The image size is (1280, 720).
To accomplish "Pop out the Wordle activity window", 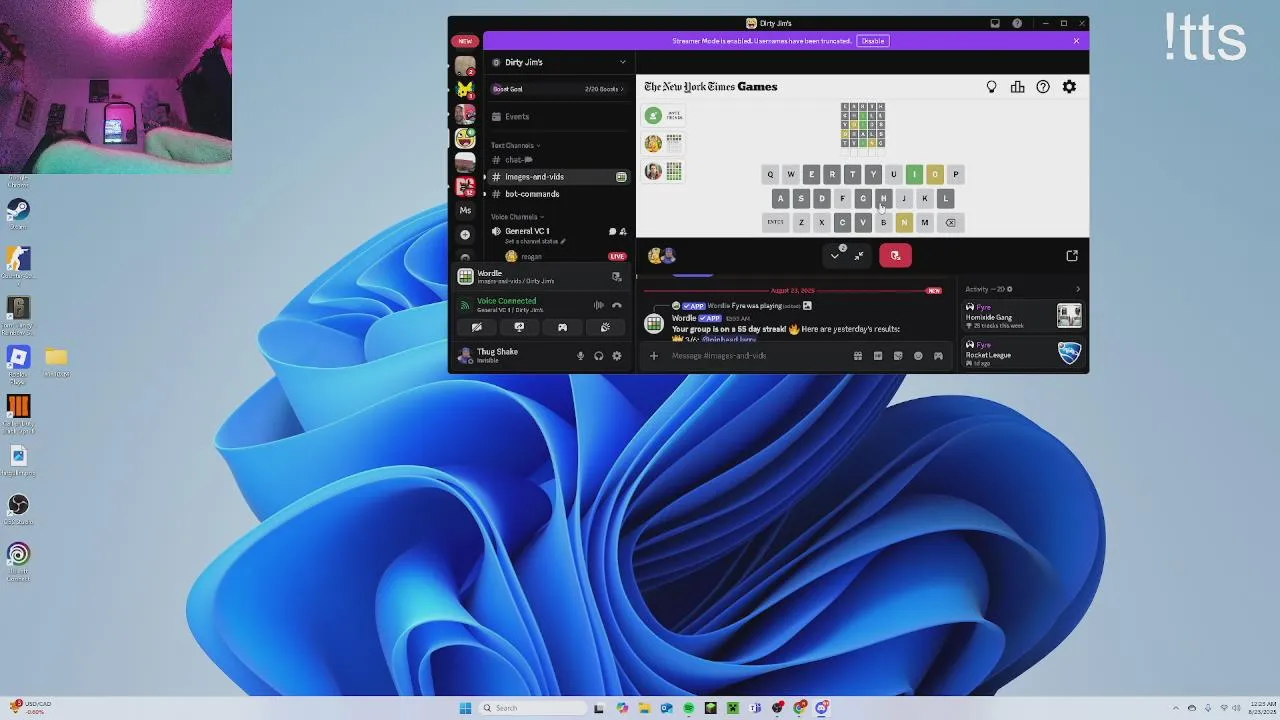I will click(x=1072, y=256).
